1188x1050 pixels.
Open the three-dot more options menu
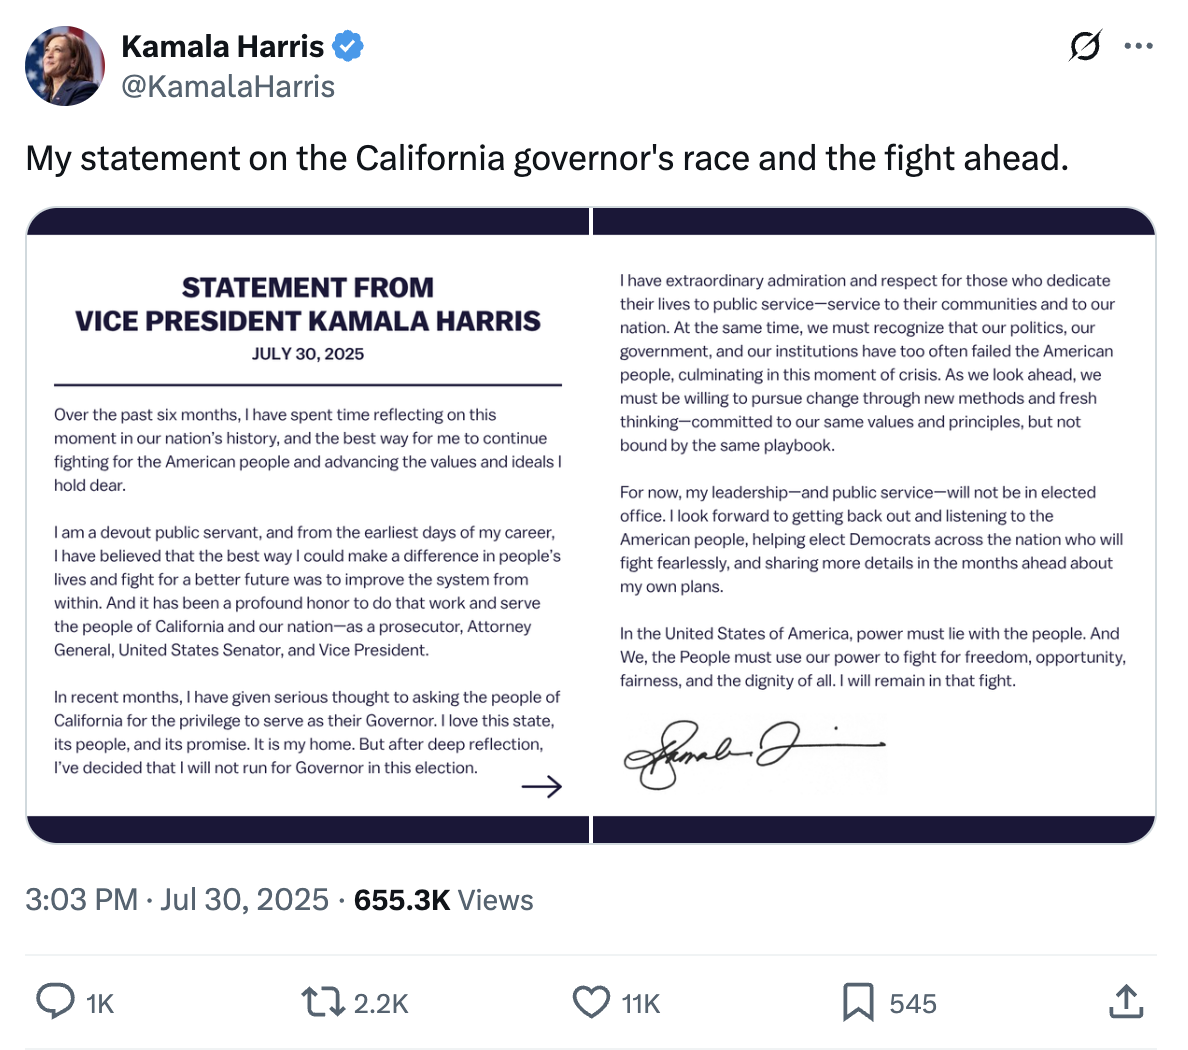pyautogui.click(x=1138, y=46)
